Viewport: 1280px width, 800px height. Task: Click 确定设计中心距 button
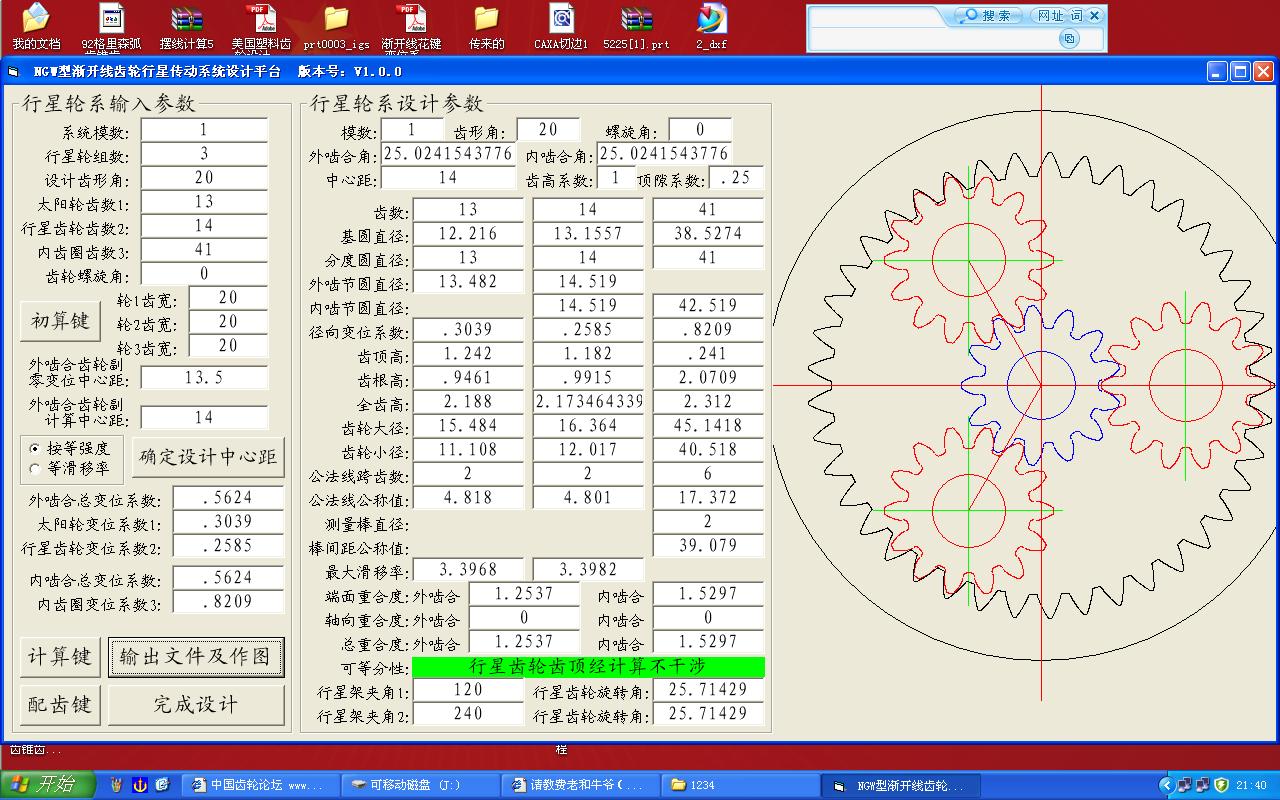tap(208, 457)
